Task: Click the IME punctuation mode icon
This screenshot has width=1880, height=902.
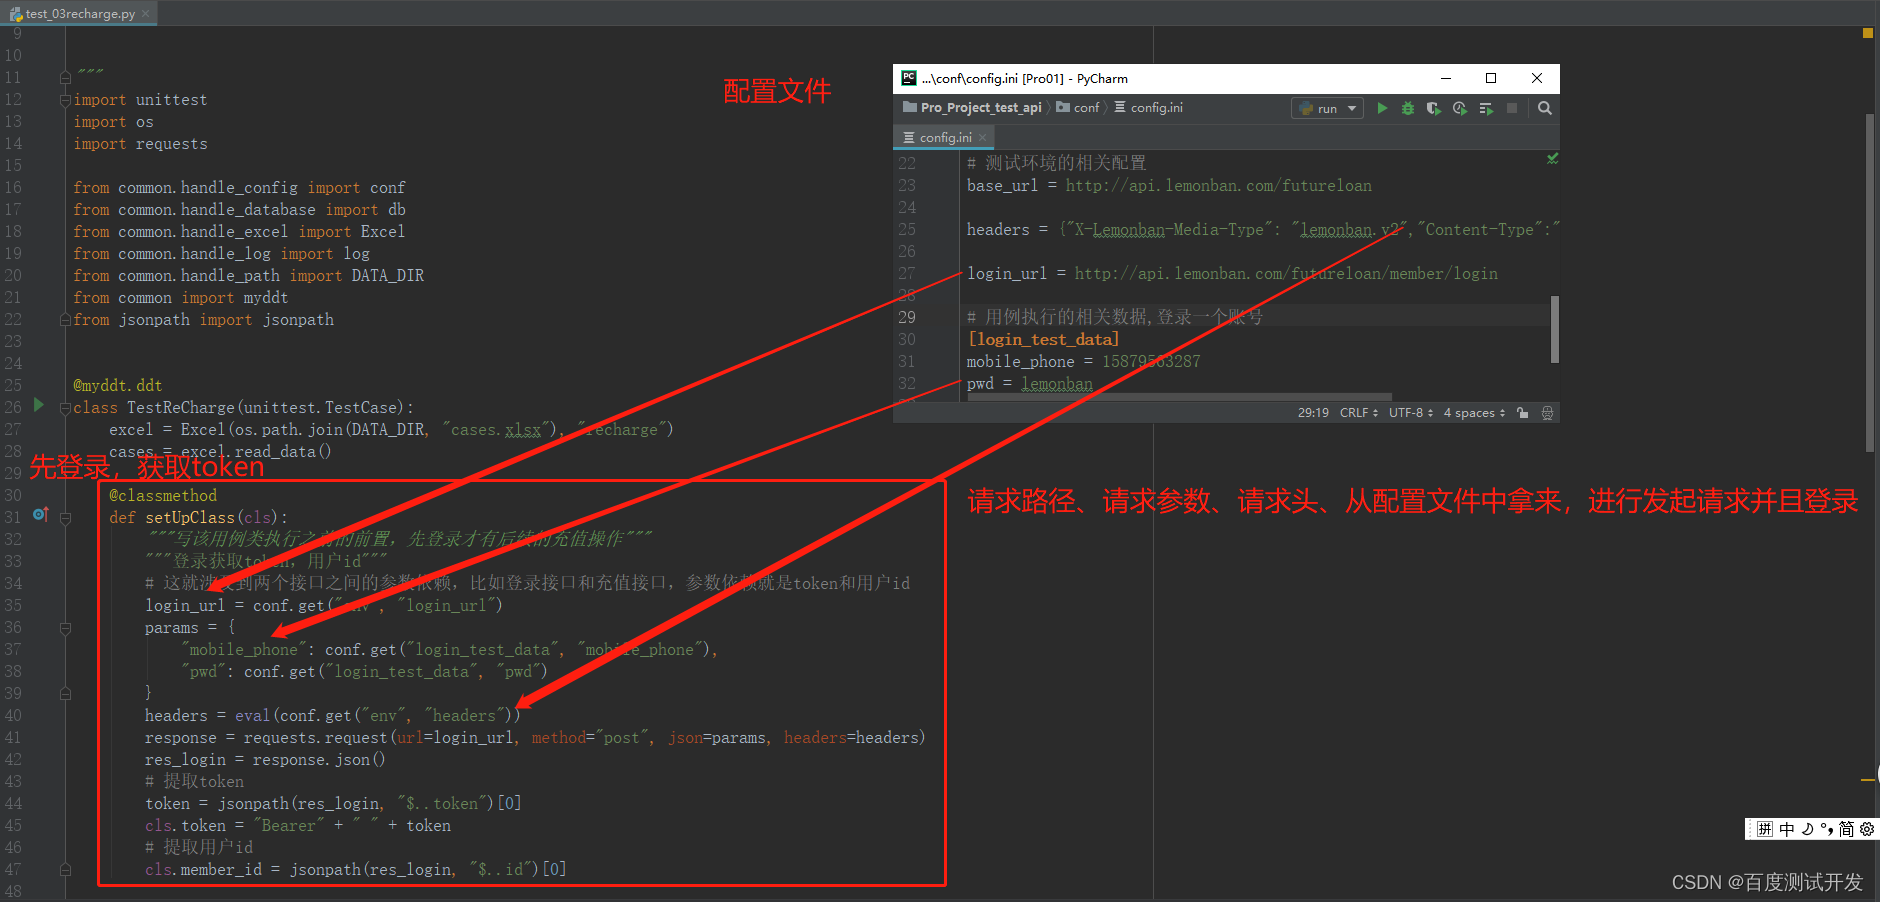Action: click(1827, 829)
